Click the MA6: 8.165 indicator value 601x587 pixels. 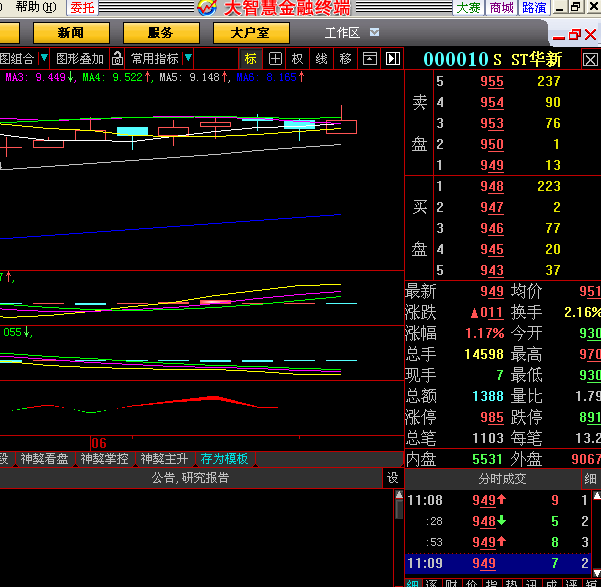270,77
